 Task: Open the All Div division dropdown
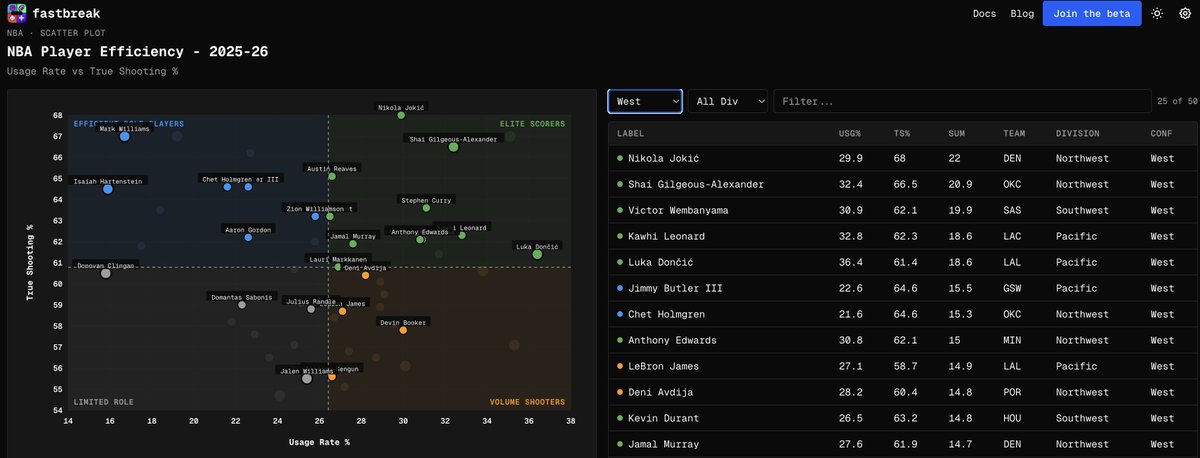[x=728, y=101]
